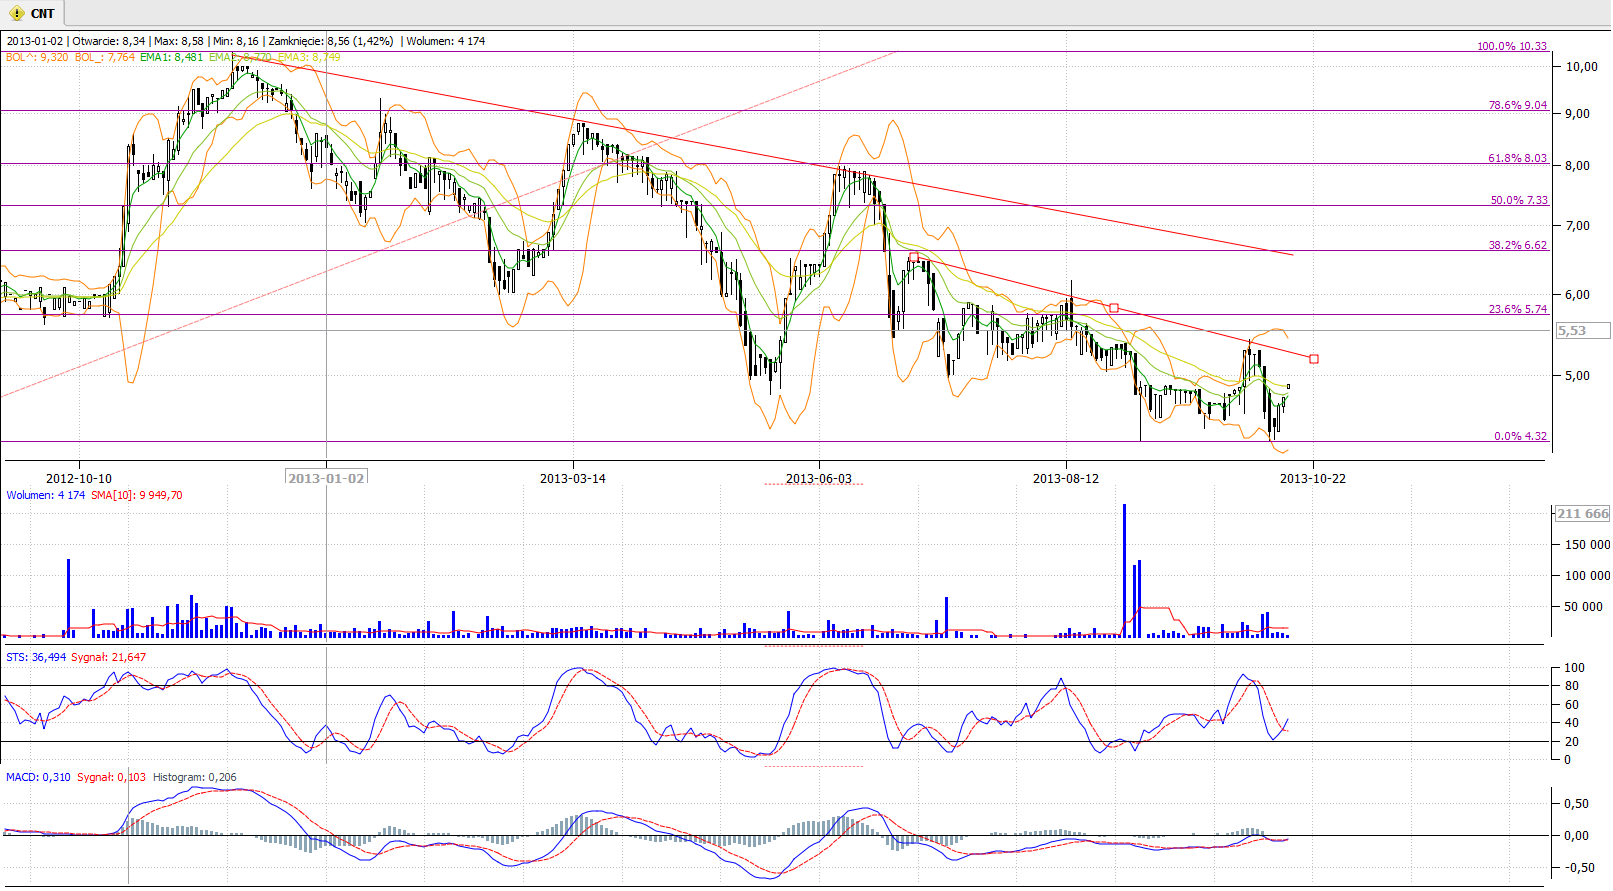Click the 2012-10-10 date axis label
This screenshot has height=891, width=1613.
coord(79,478)
